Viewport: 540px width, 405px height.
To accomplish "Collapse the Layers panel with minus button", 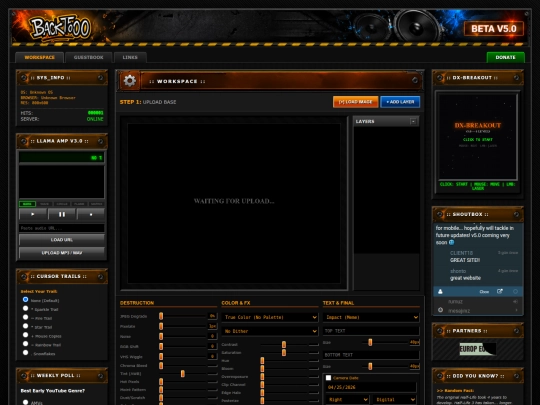I will (x=413, y=121).
